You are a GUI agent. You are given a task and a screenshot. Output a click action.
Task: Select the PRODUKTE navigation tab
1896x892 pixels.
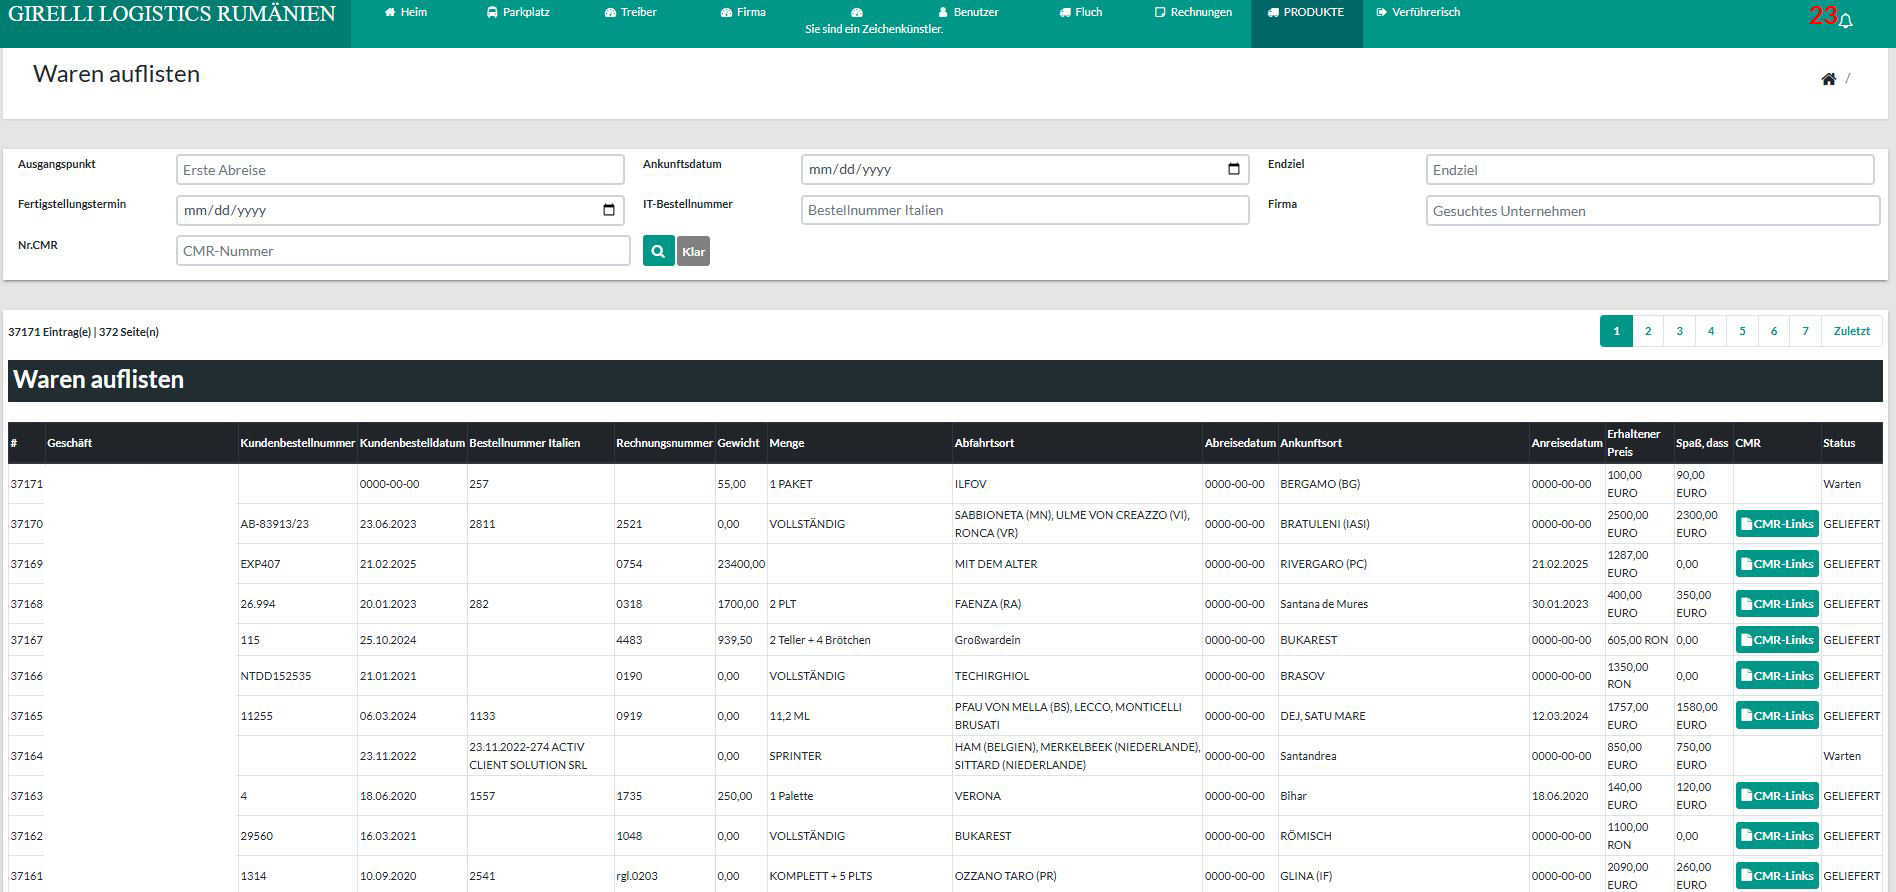pos(1305,12)
